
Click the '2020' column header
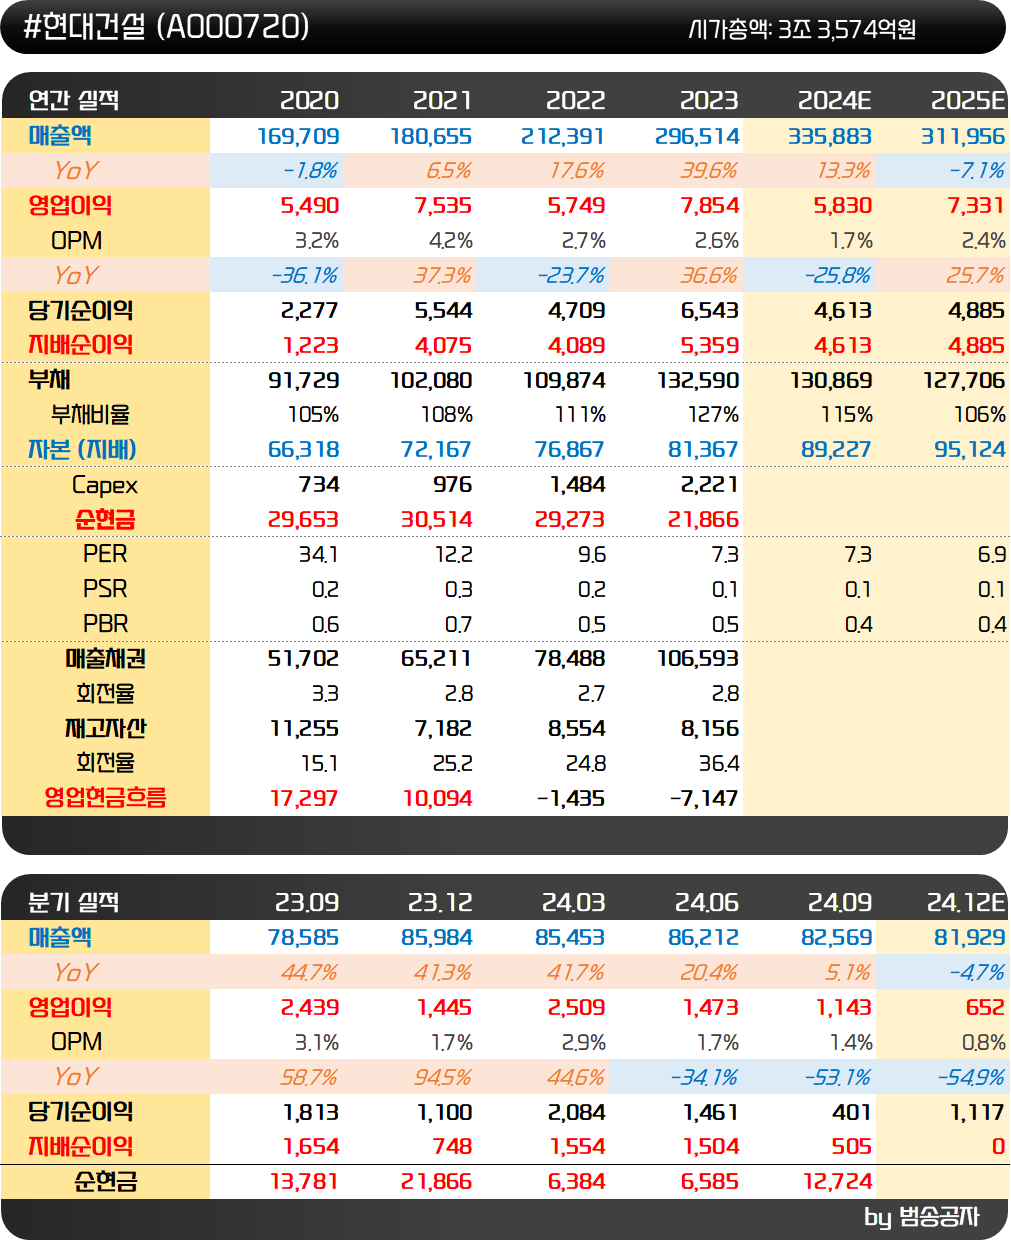click(x=309, y=100)
